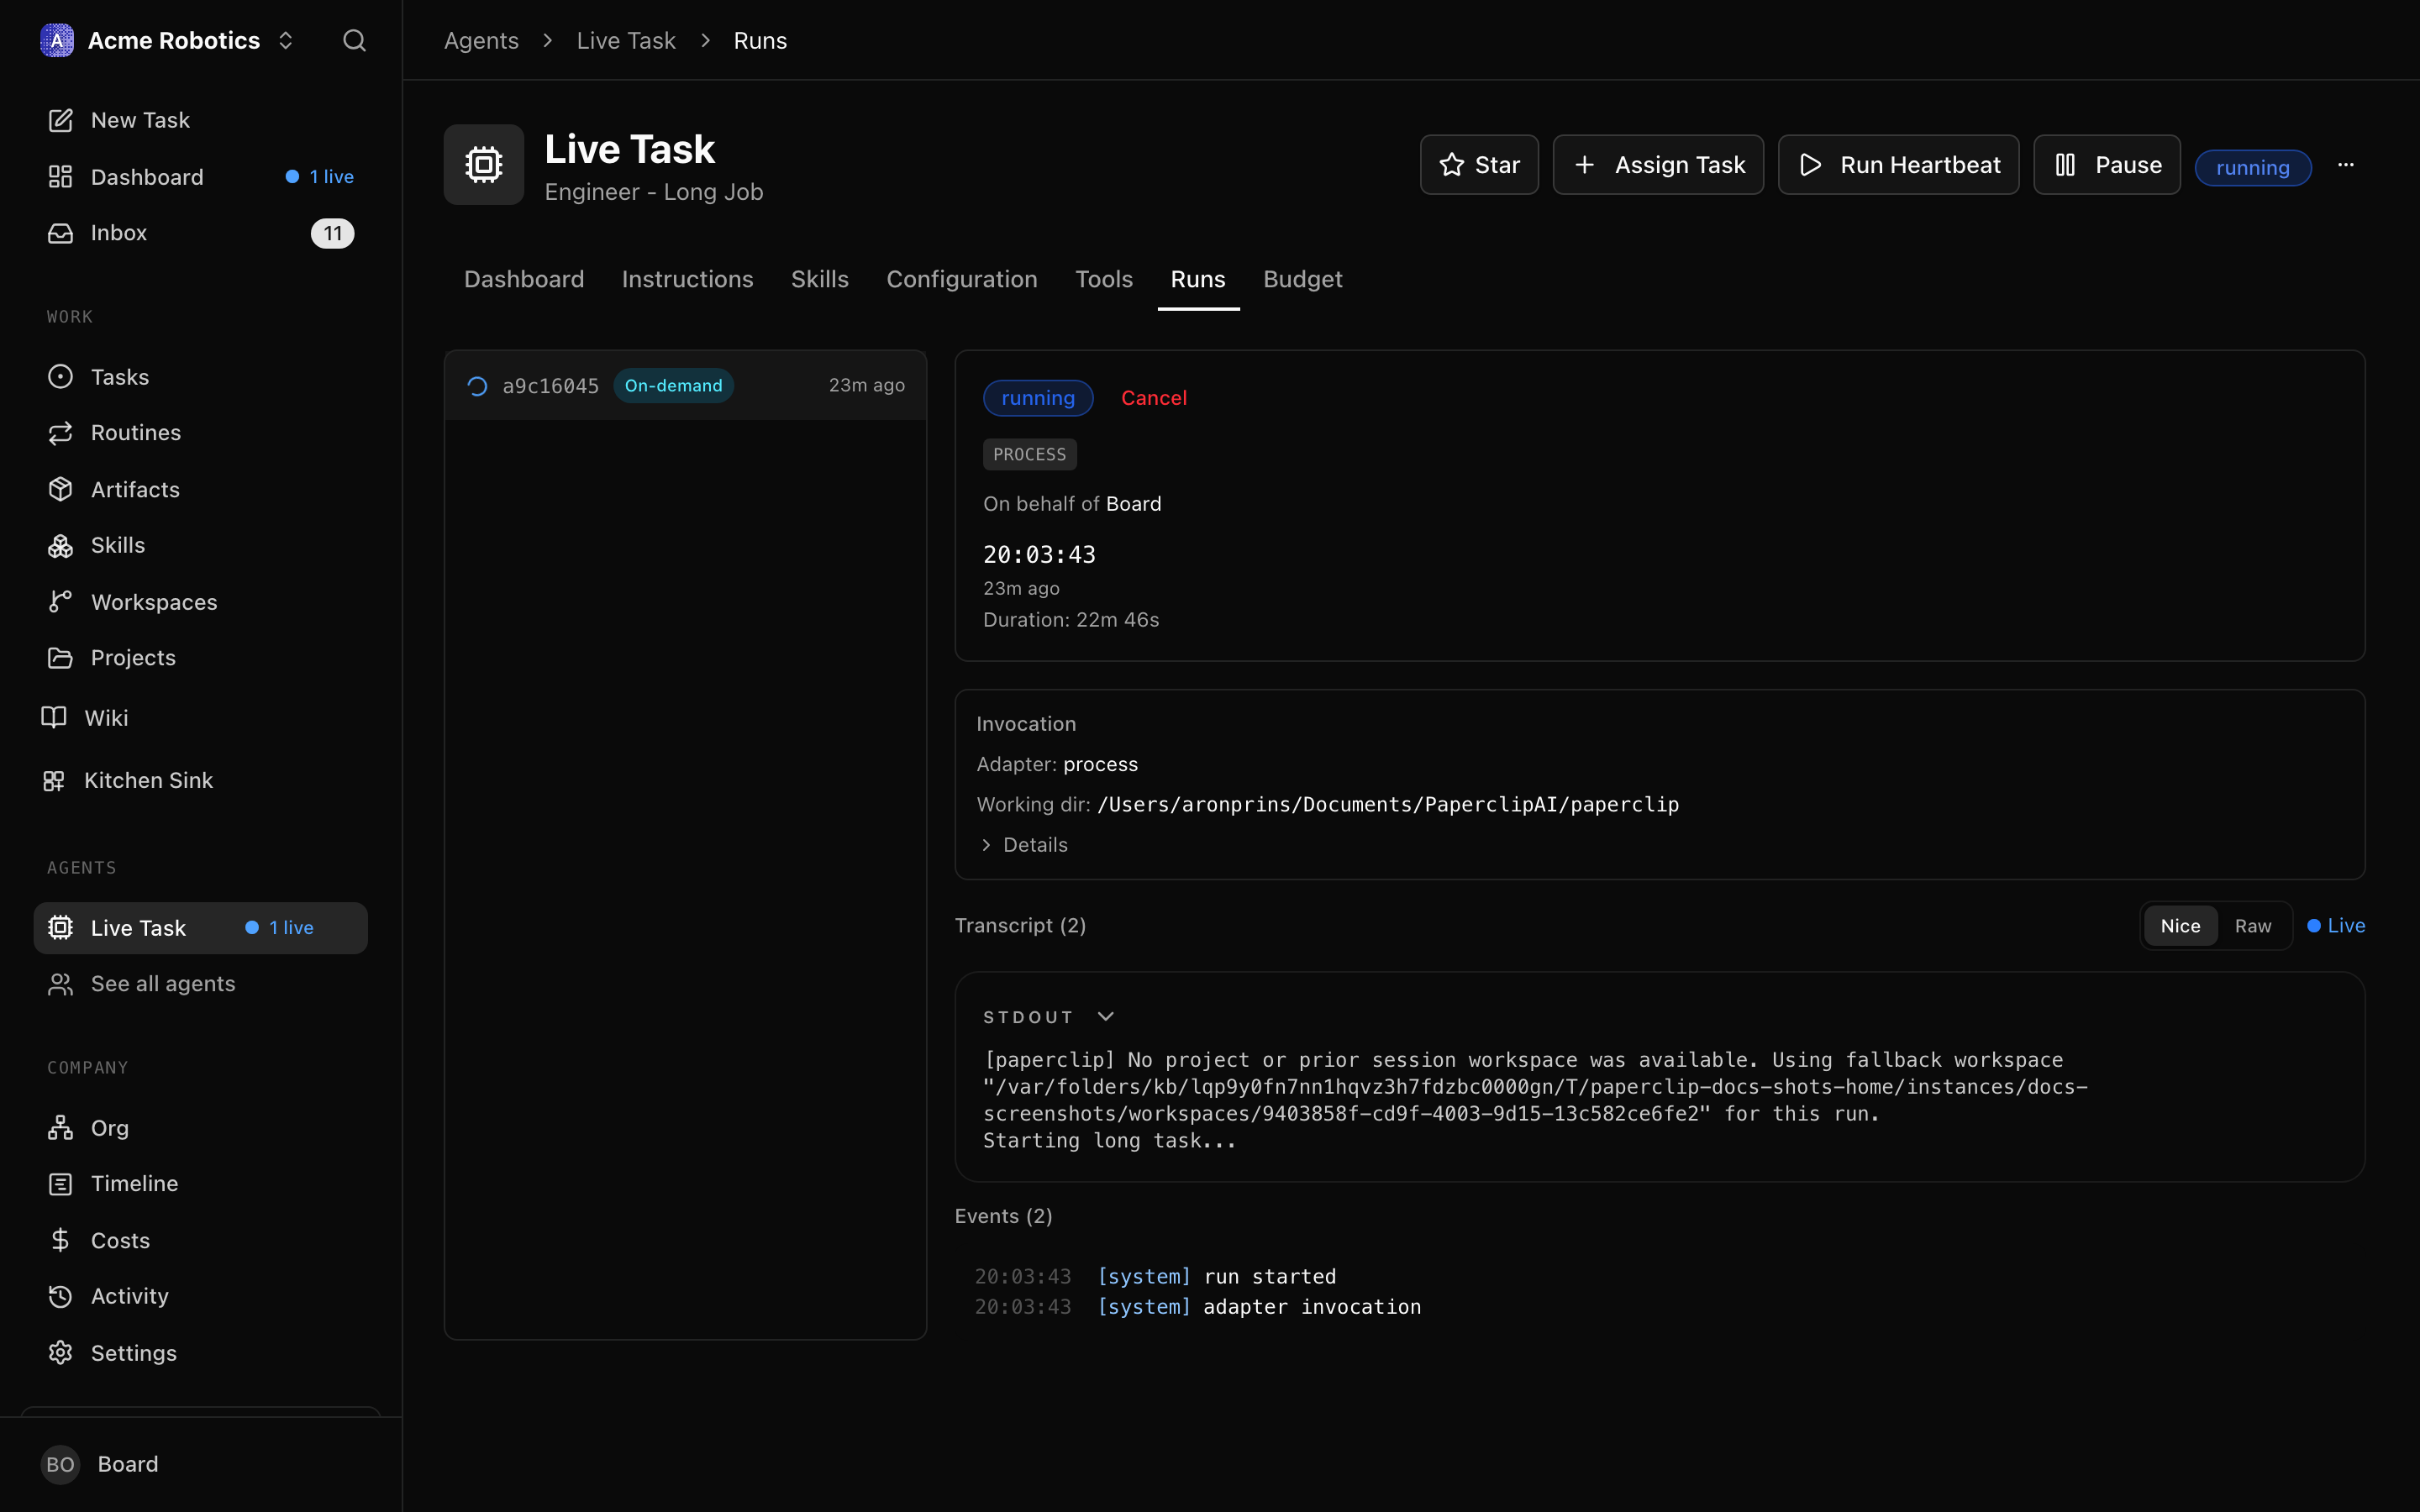
Task: Click the PROCESS tag in run details
Action: click(x=1029, y=455)
